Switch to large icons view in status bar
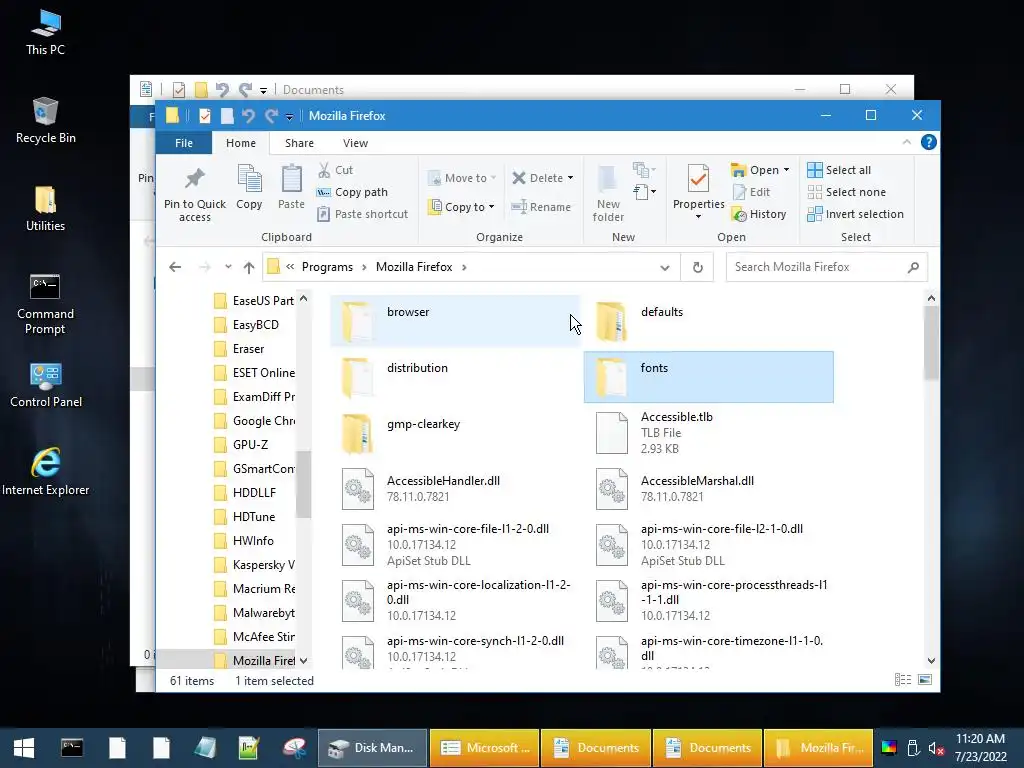This screenshot has width=1024, height=768. click(x=925, y=680)
